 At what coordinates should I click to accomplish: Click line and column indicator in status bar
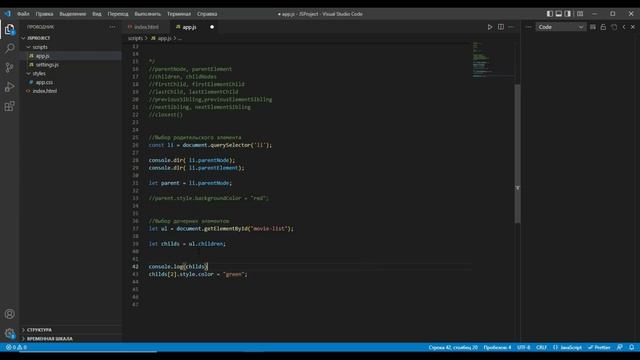(x=453, y=347)
